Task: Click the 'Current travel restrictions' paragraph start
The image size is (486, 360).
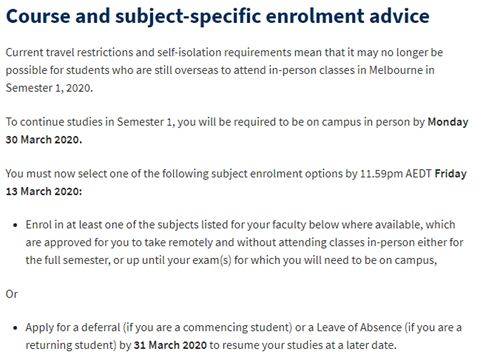Action: click(63, 53)
